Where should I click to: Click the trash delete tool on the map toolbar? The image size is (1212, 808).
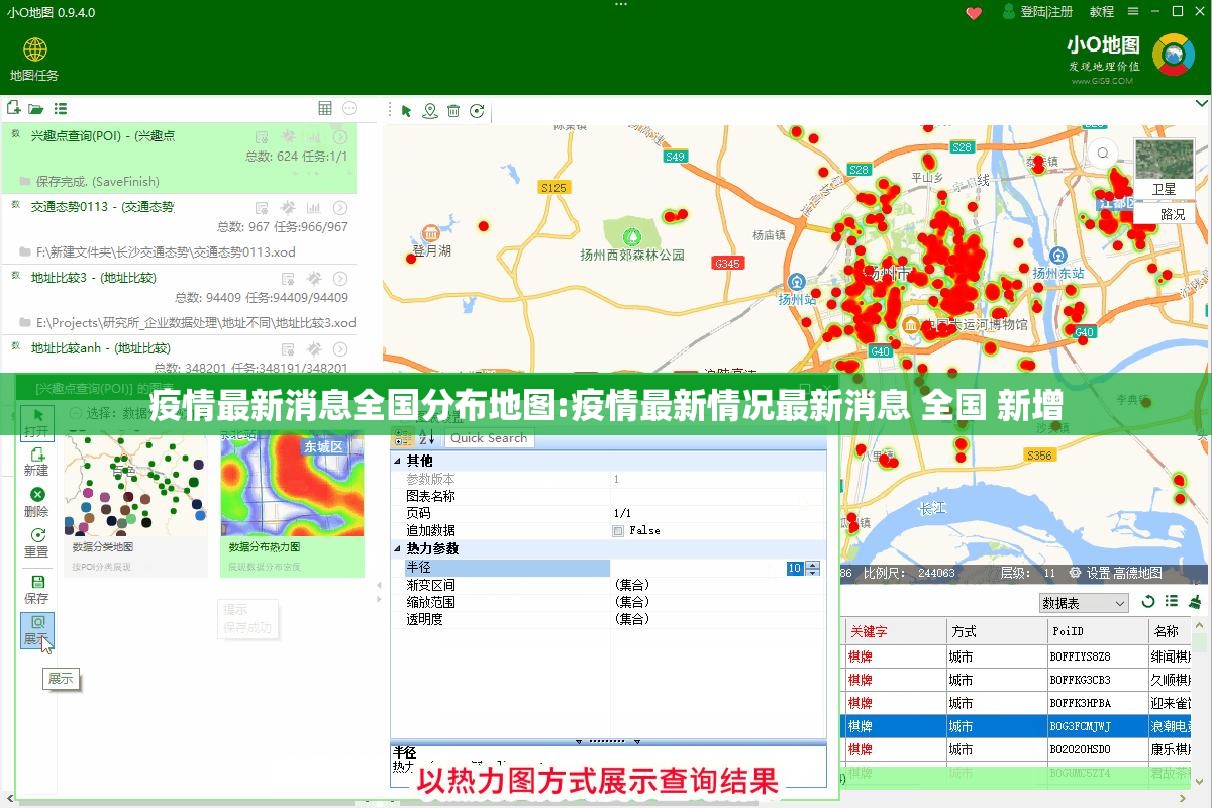click(453, 111)
